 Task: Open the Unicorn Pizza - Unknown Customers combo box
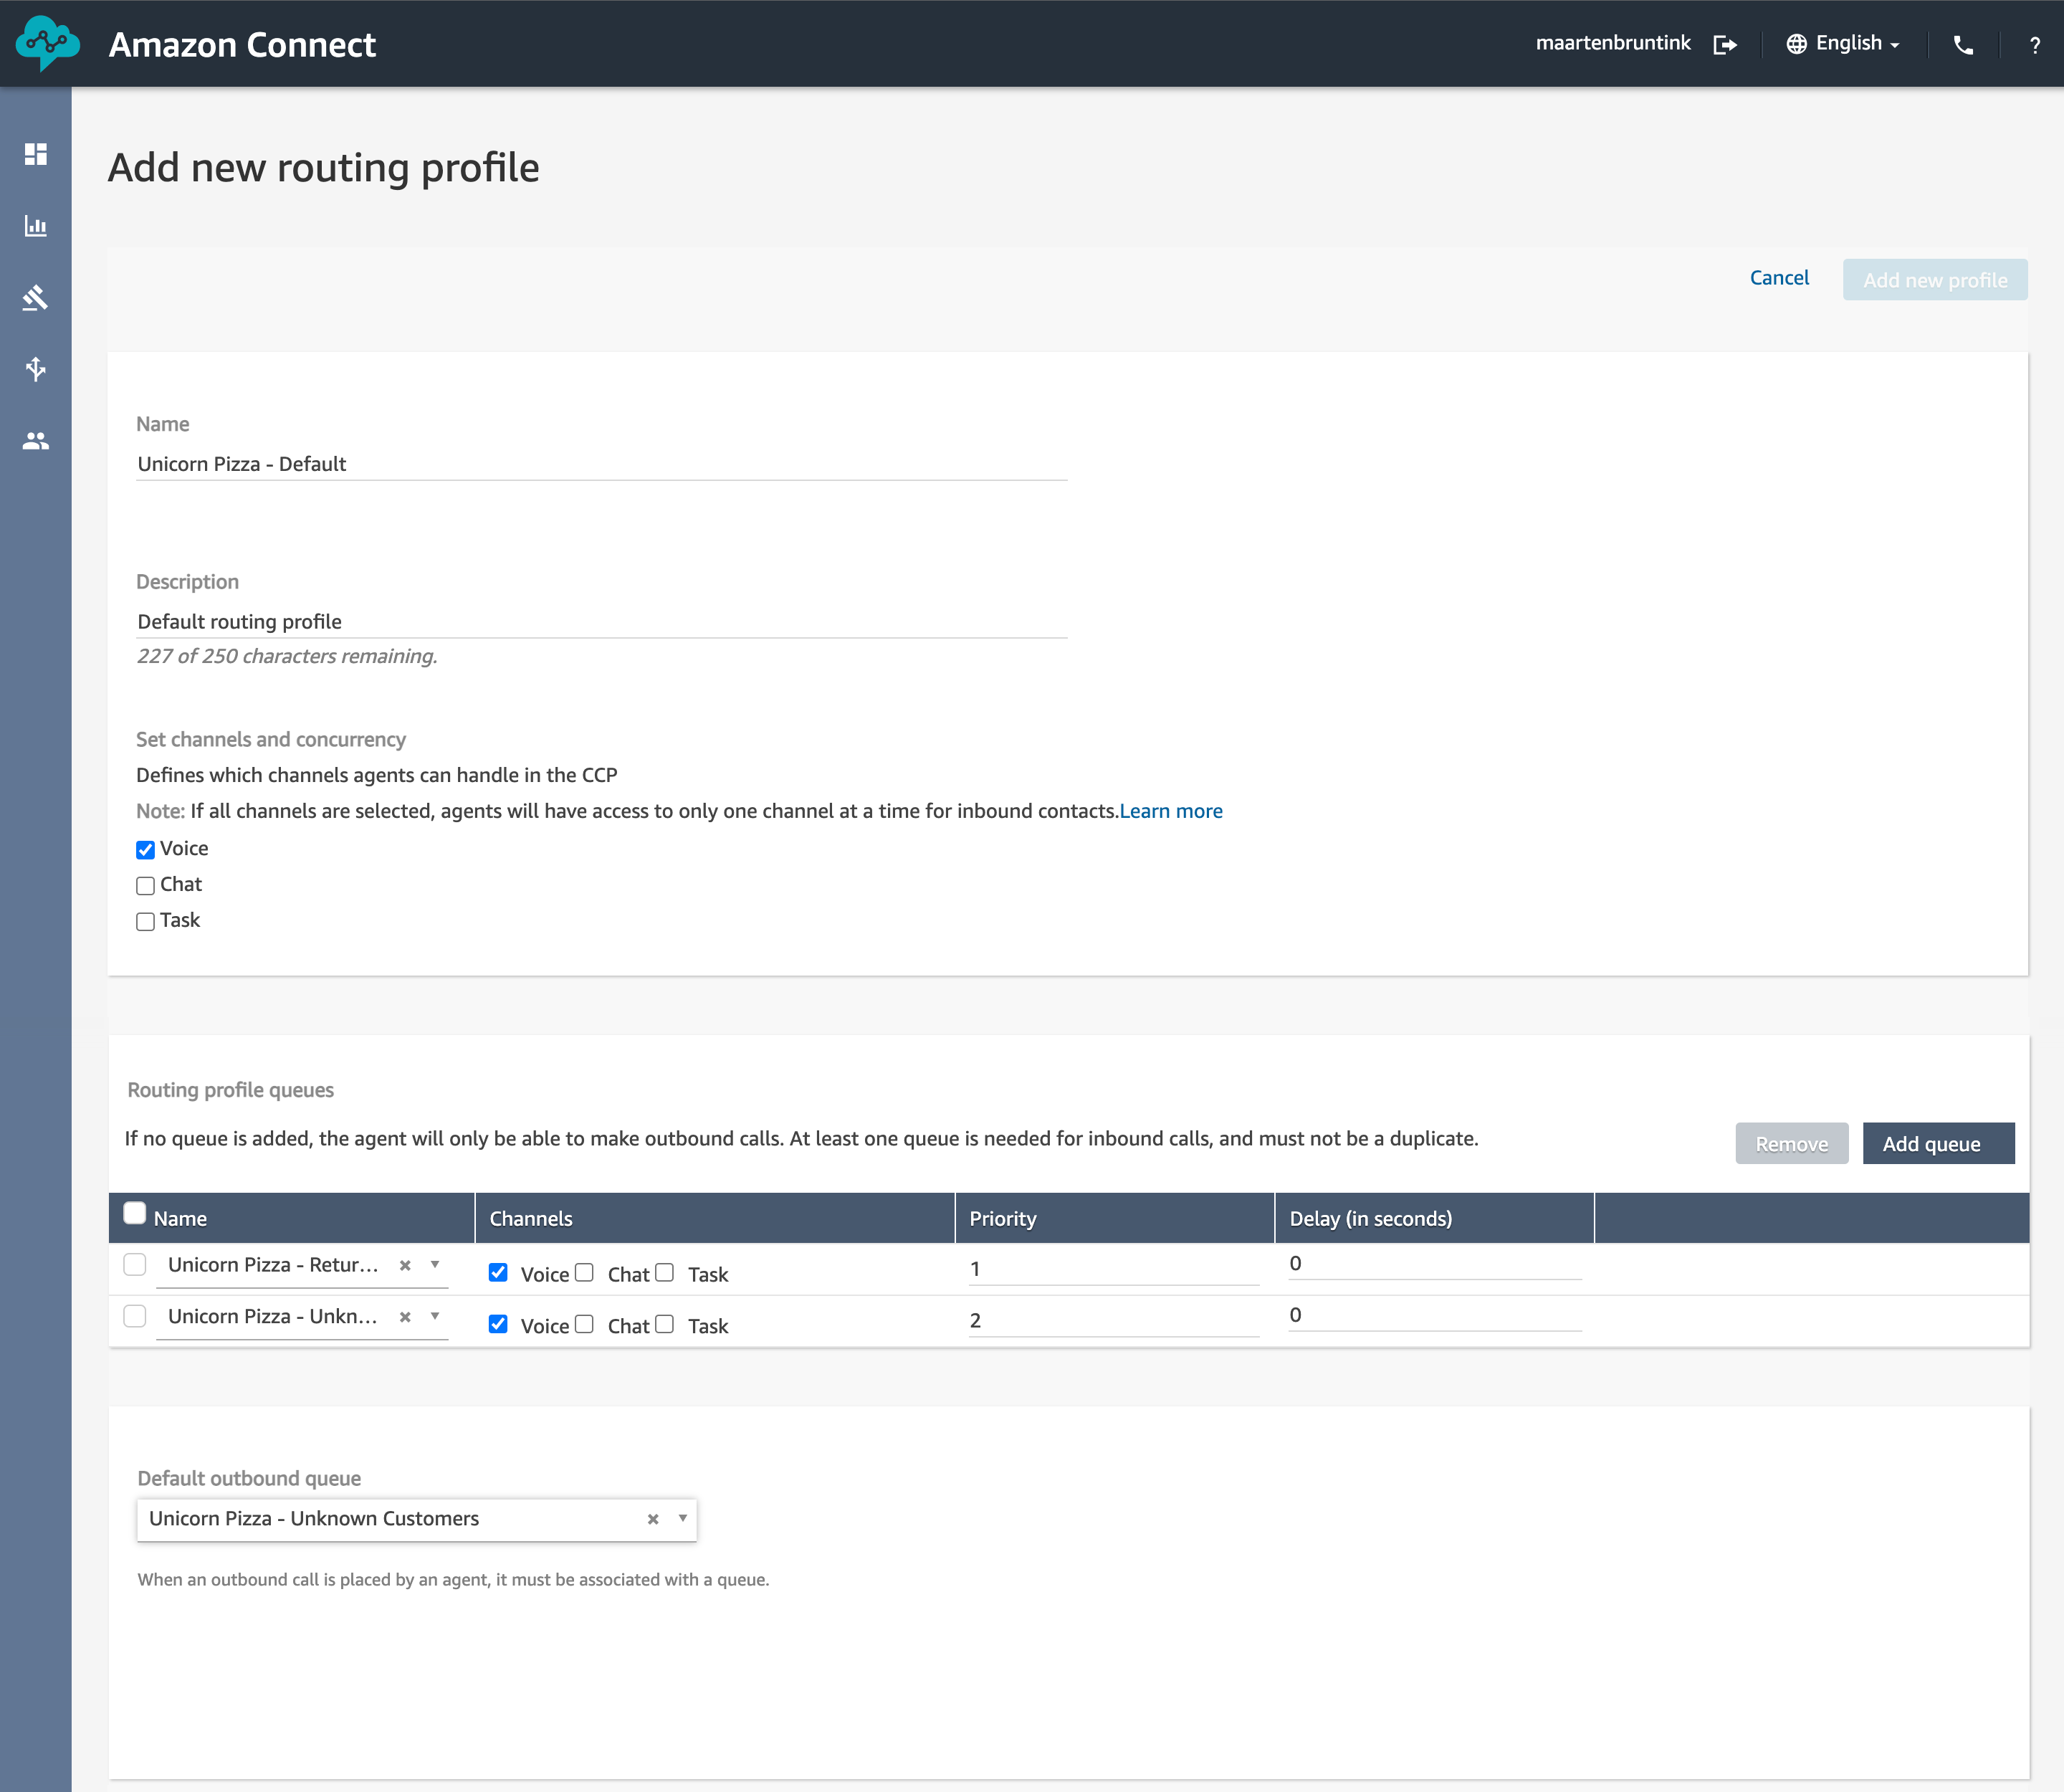click(416, 1519)
